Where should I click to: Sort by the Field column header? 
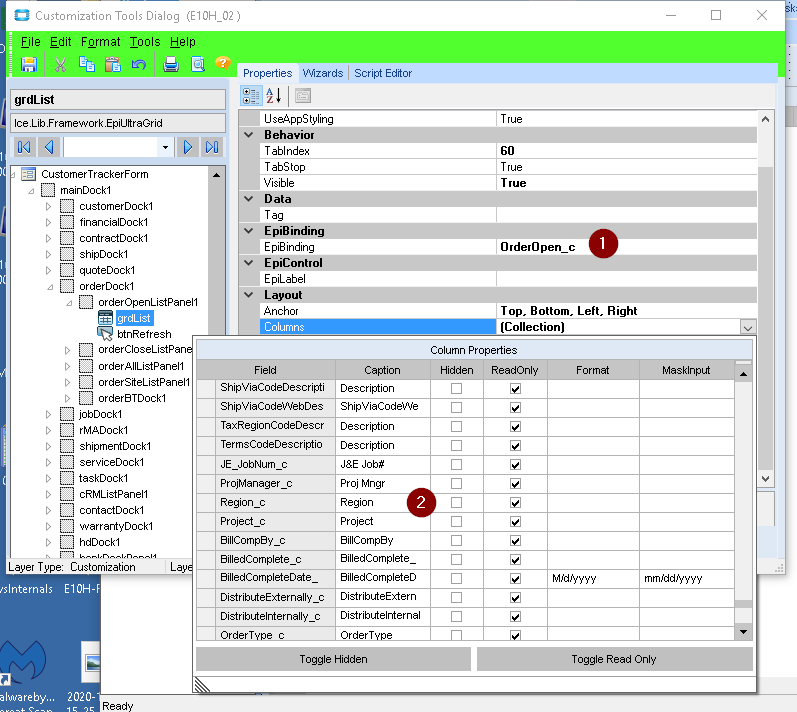click(x=265, y=370)
